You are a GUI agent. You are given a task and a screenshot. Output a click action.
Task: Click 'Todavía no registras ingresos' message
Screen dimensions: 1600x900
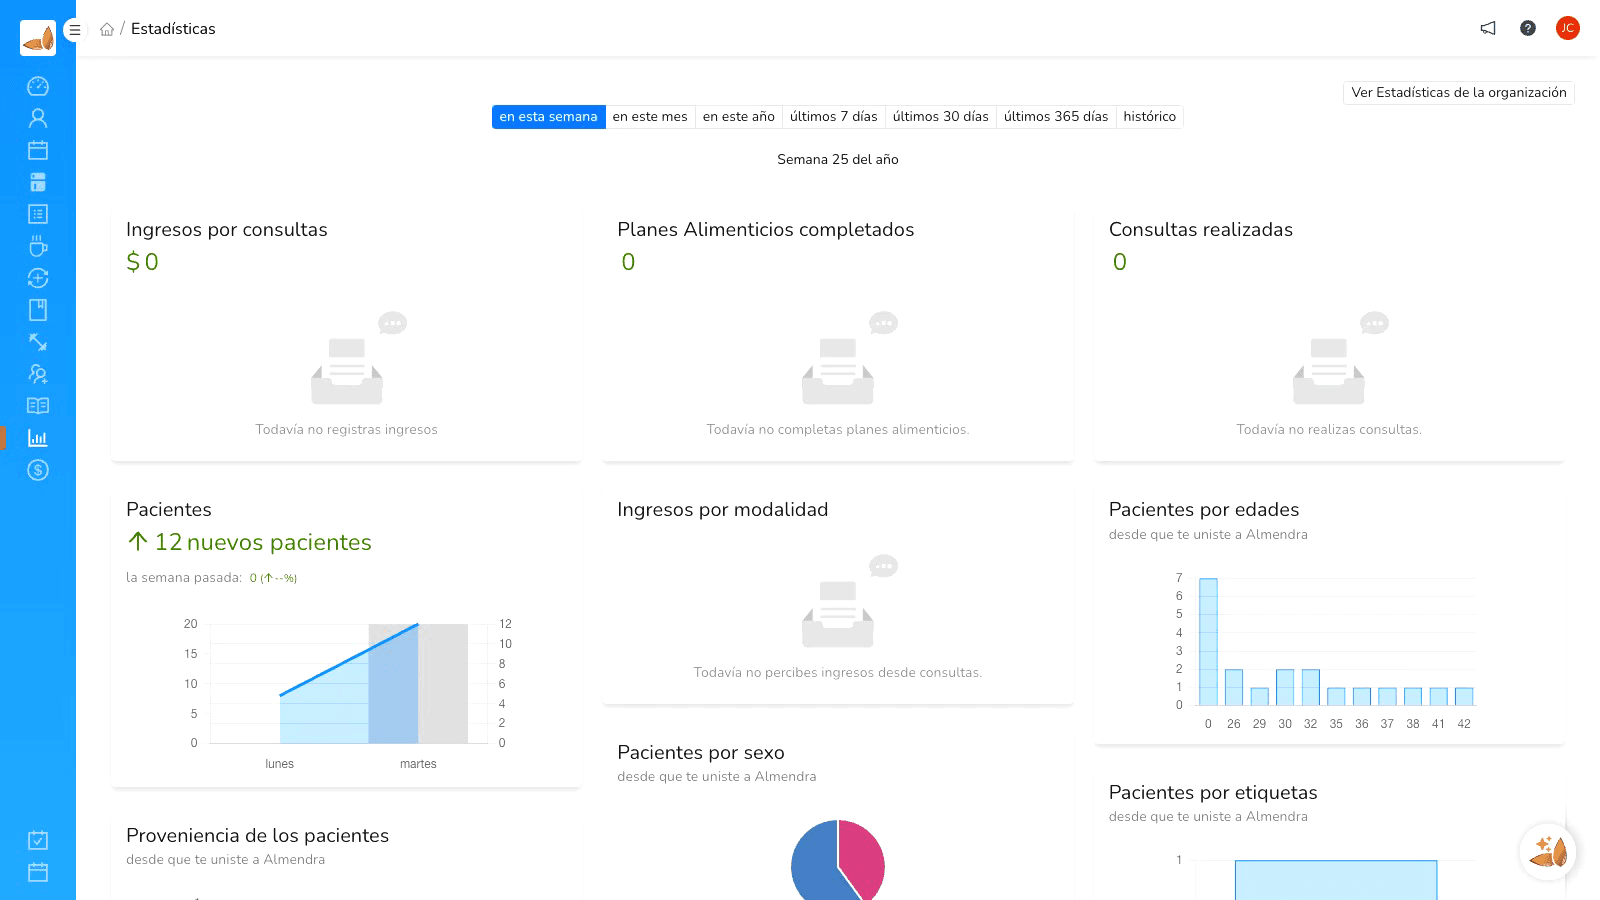tap(346, 430)
